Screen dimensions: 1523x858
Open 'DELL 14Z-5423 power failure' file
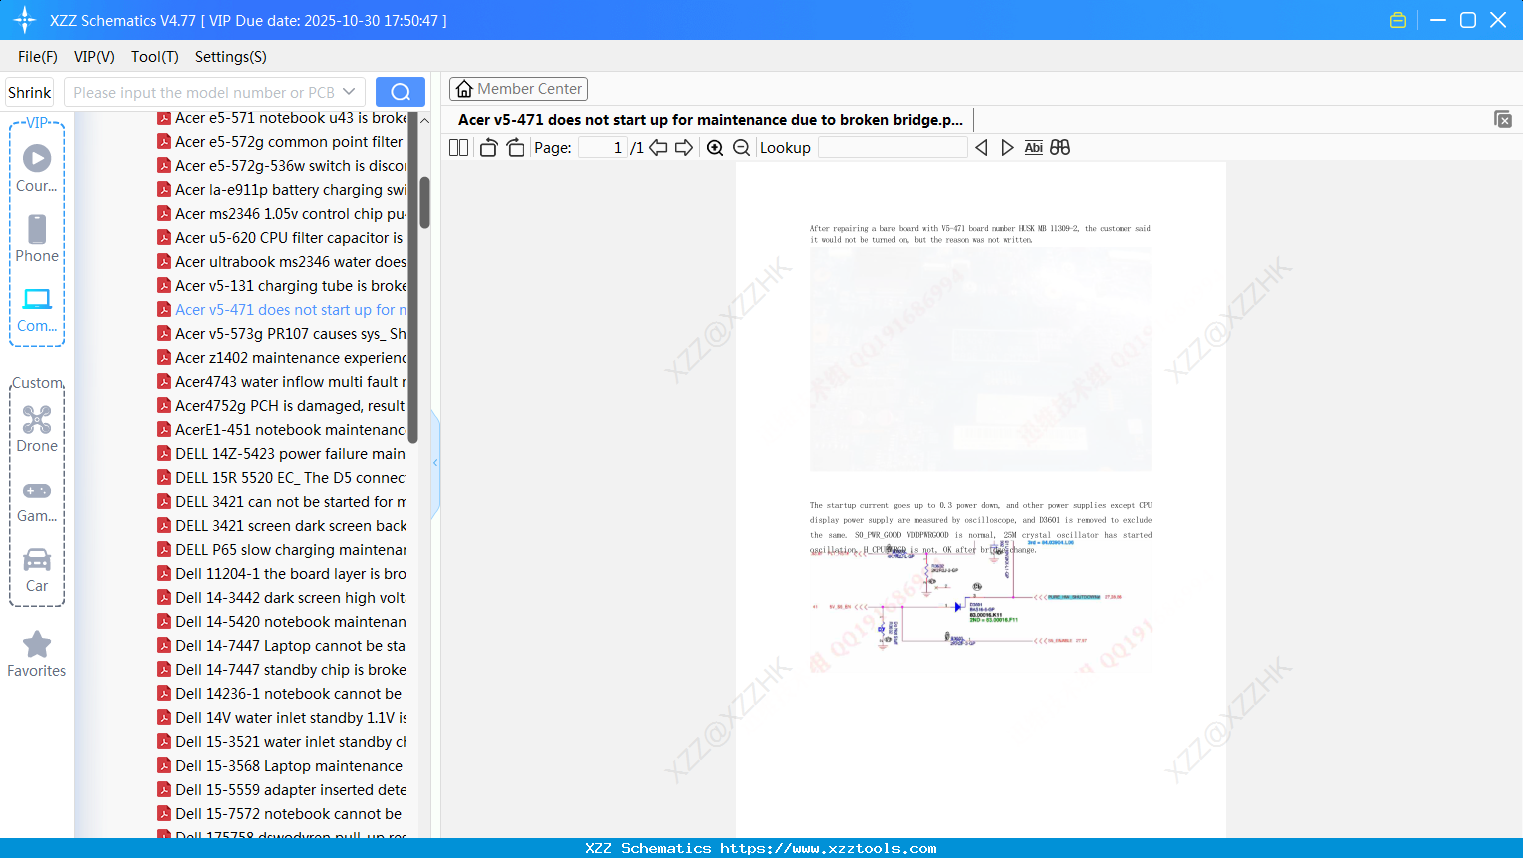pyautogui.click(x=282, y=454)
